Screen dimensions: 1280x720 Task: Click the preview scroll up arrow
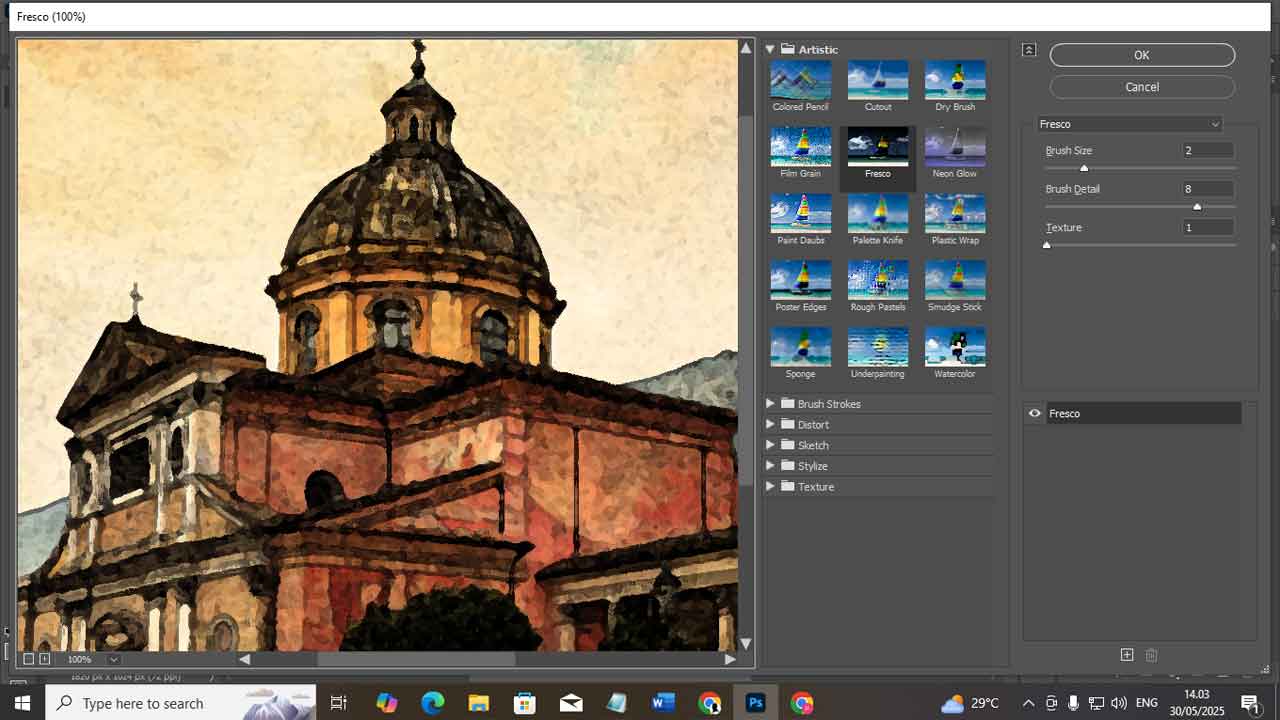click(746, 47)
